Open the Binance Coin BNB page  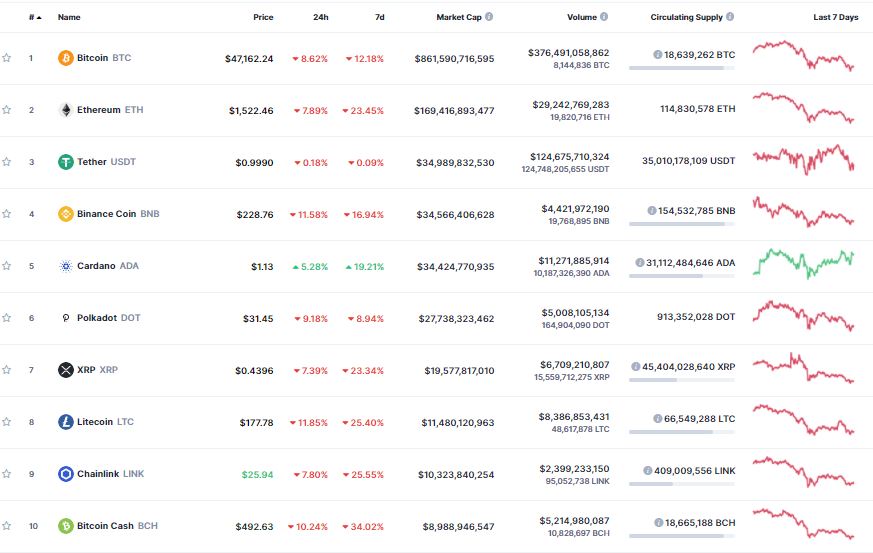(118, 214)
